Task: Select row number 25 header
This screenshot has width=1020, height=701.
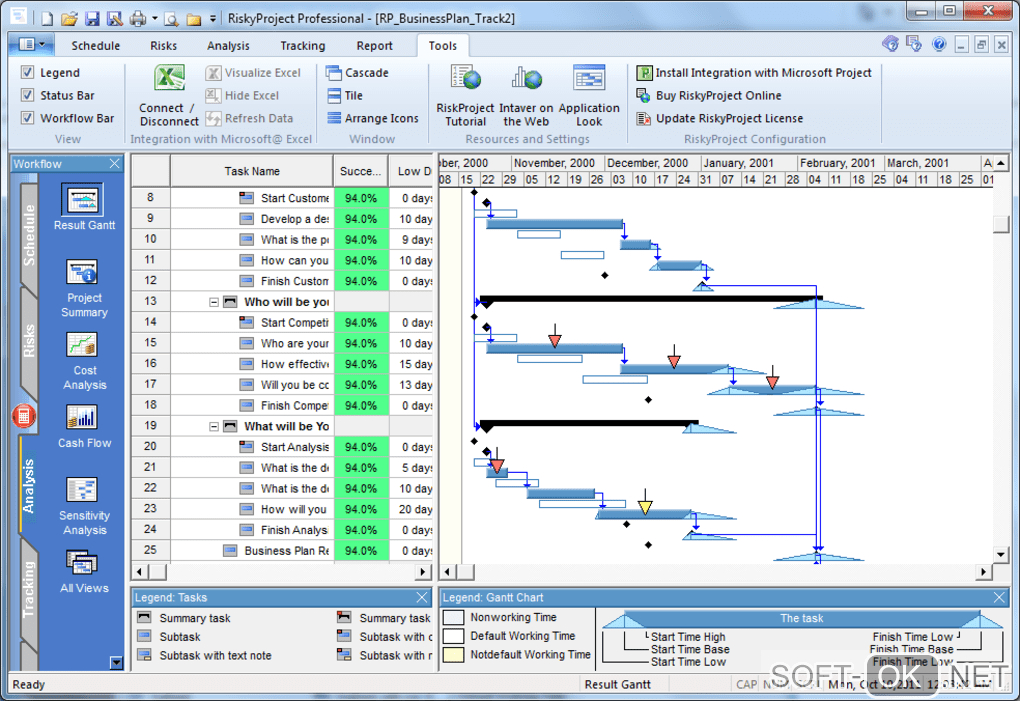Action: coord(150,550)
